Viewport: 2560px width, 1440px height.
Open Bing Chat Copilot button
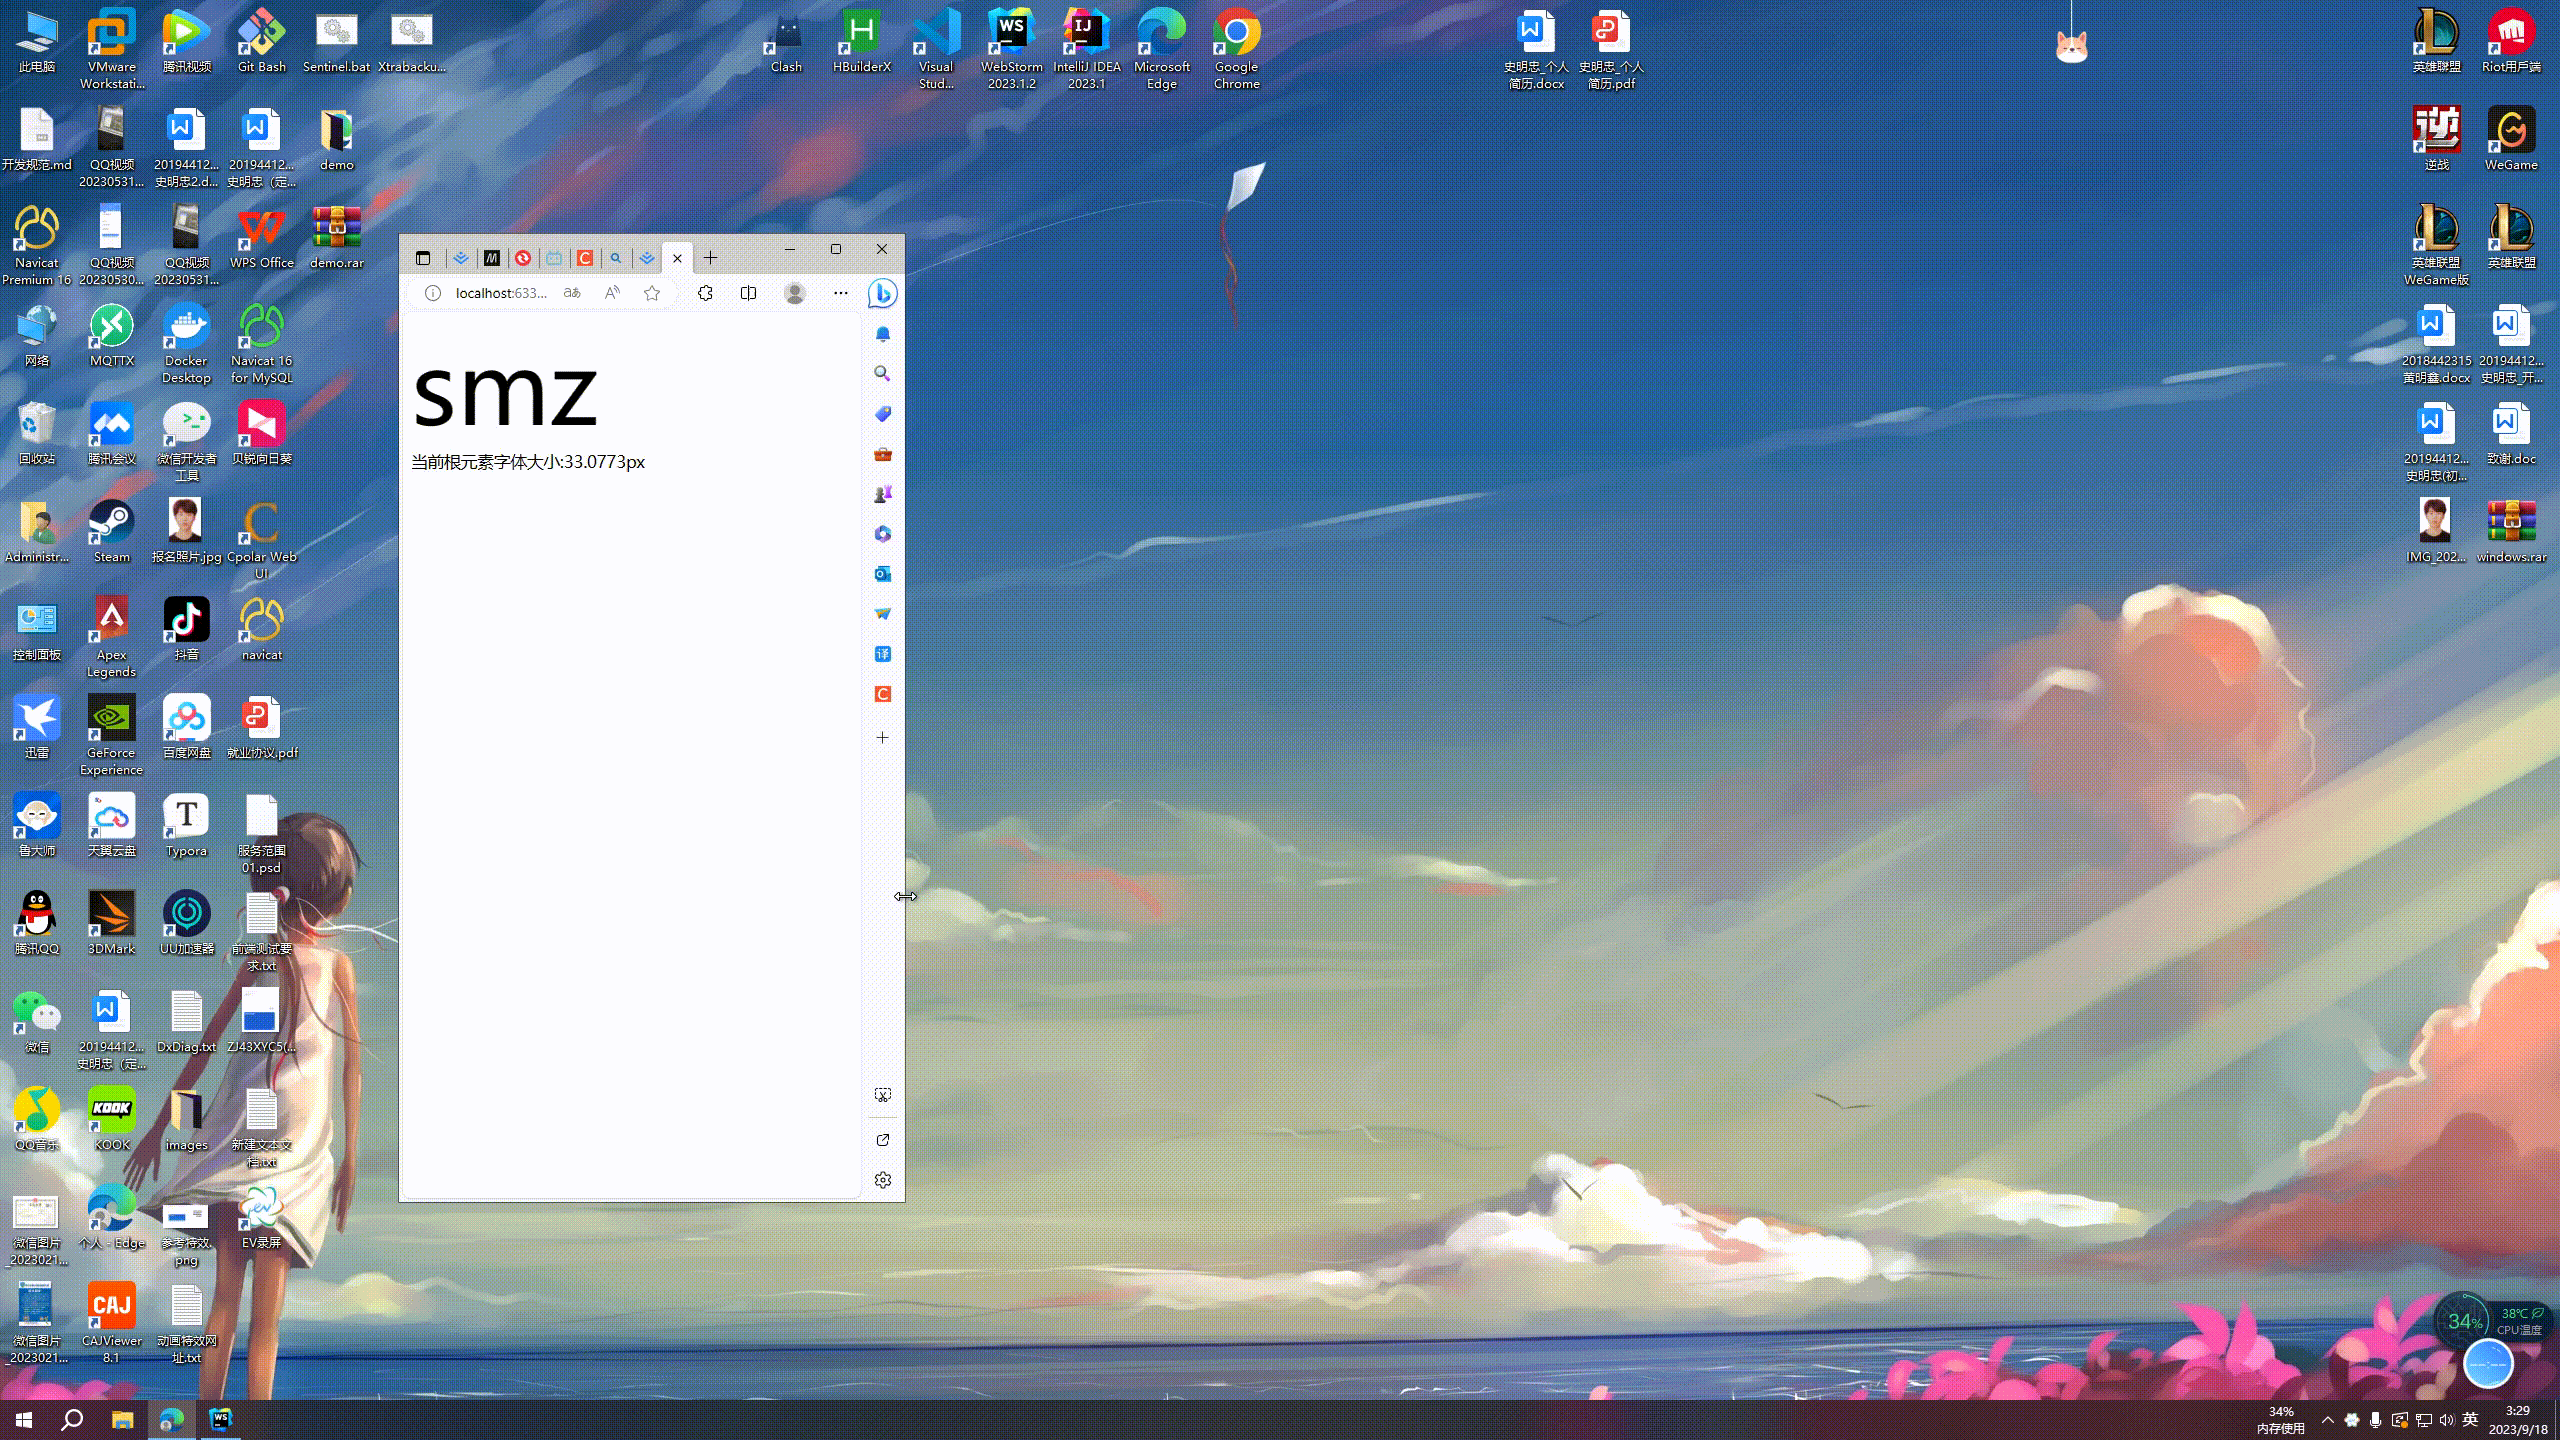[x=882, y=293]
